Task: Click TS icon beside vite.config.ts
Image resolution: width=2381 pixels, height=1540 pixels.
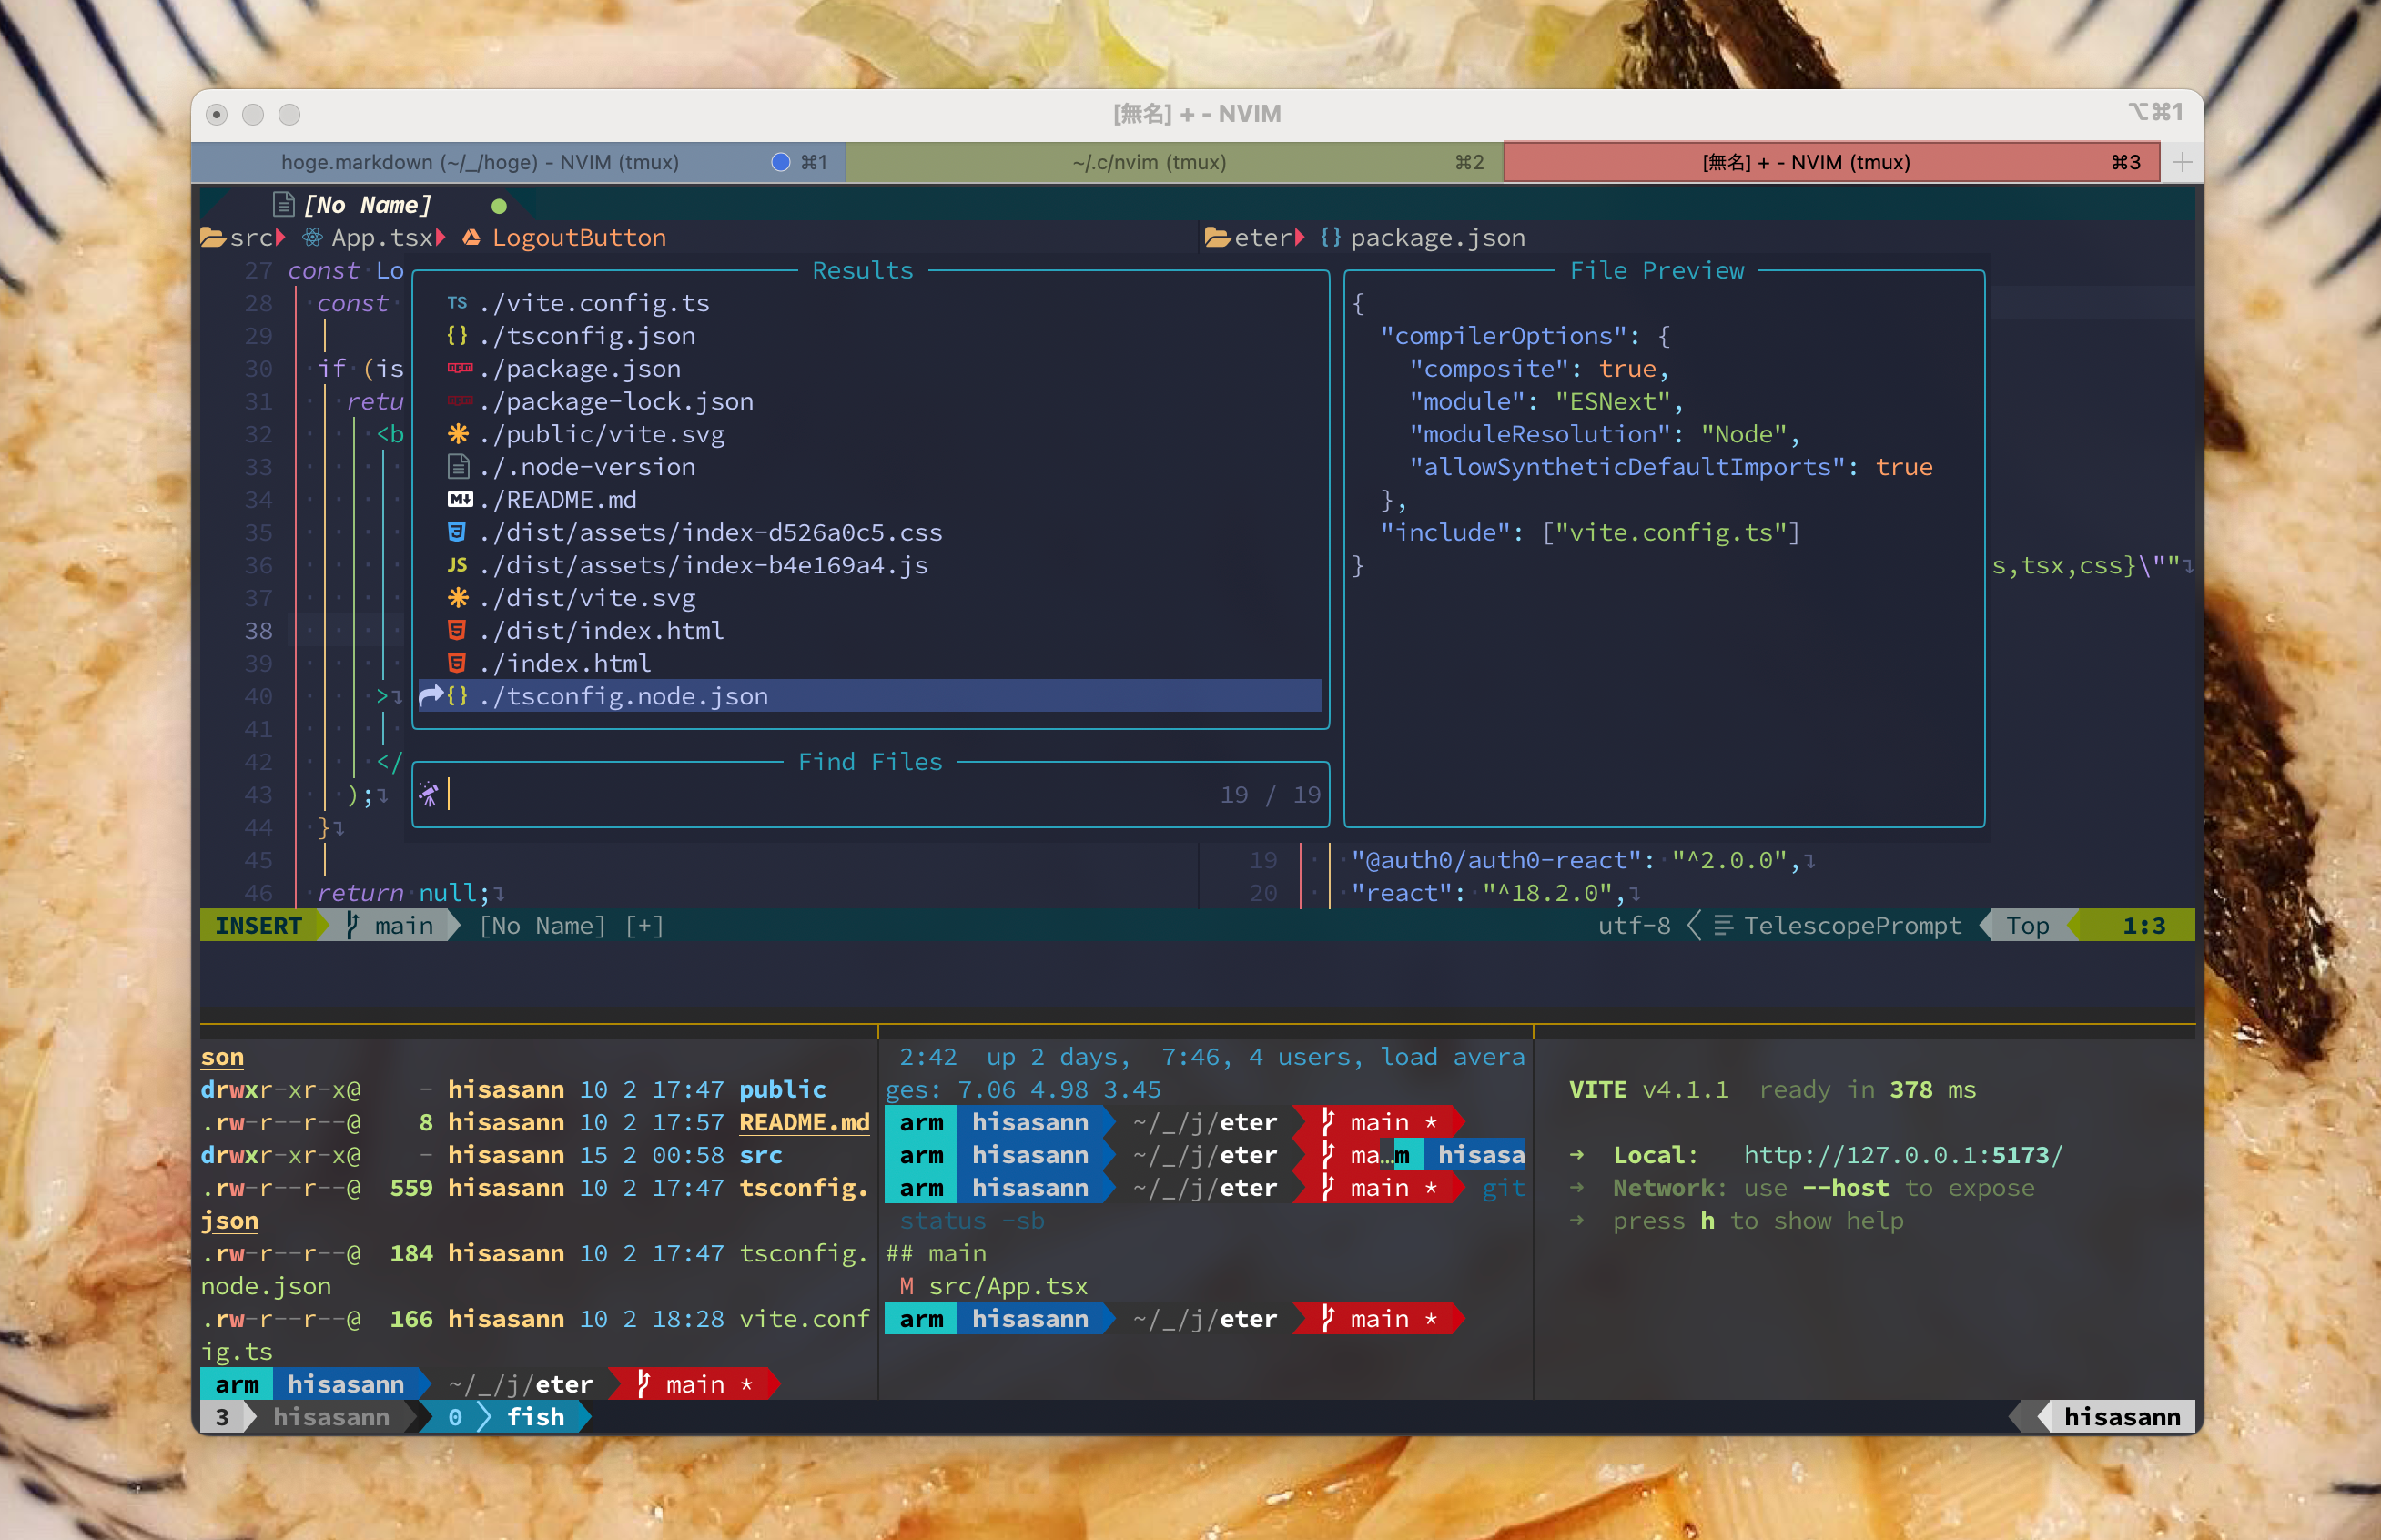Action: (x=457, y=302)
